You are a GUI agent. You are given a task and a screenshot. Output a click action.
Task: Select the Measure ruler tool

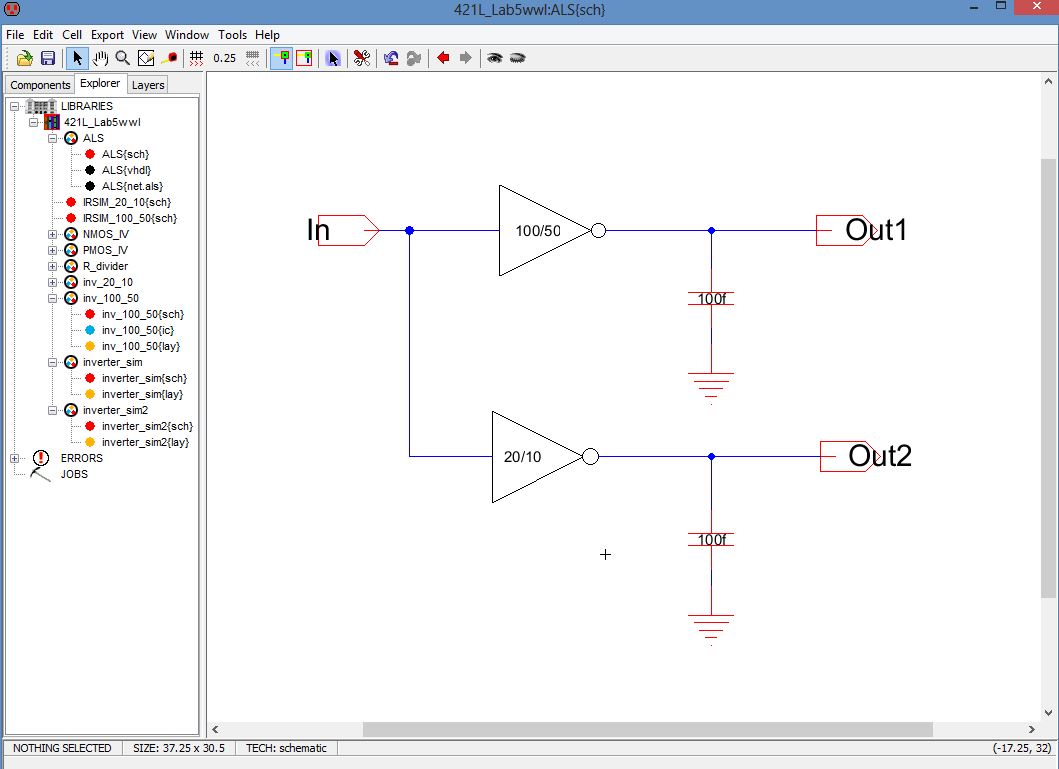171,58
